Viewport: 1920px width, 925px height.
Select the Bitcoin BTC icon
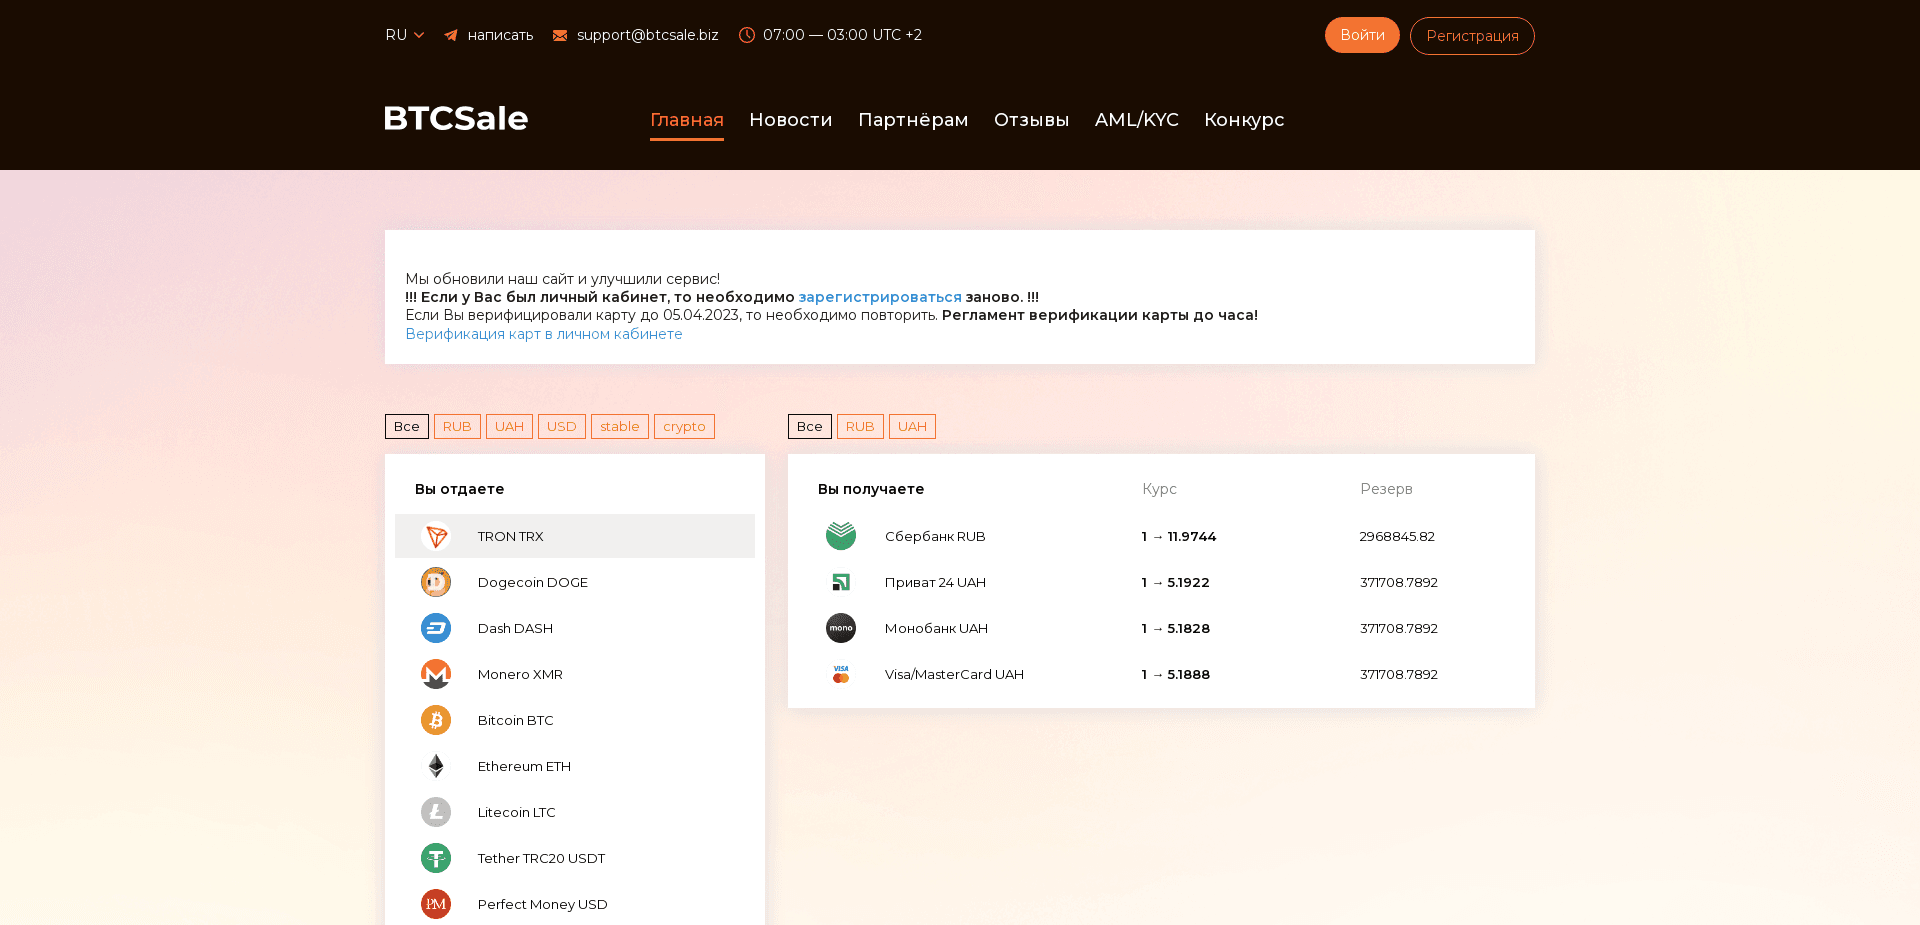pos(436,720)
